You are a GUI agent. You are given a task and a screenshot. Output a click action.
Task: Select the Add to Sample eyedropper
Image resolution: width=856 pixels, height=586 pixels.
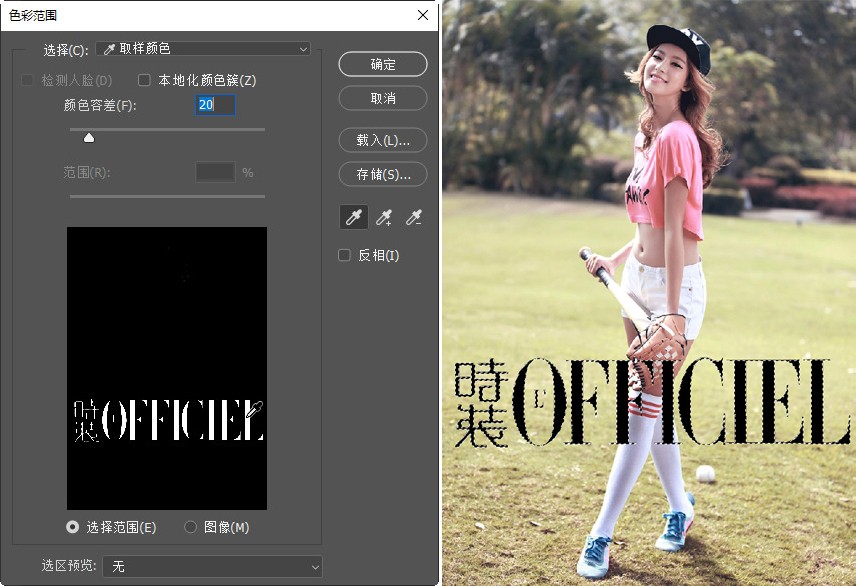[x=384, y=216]
